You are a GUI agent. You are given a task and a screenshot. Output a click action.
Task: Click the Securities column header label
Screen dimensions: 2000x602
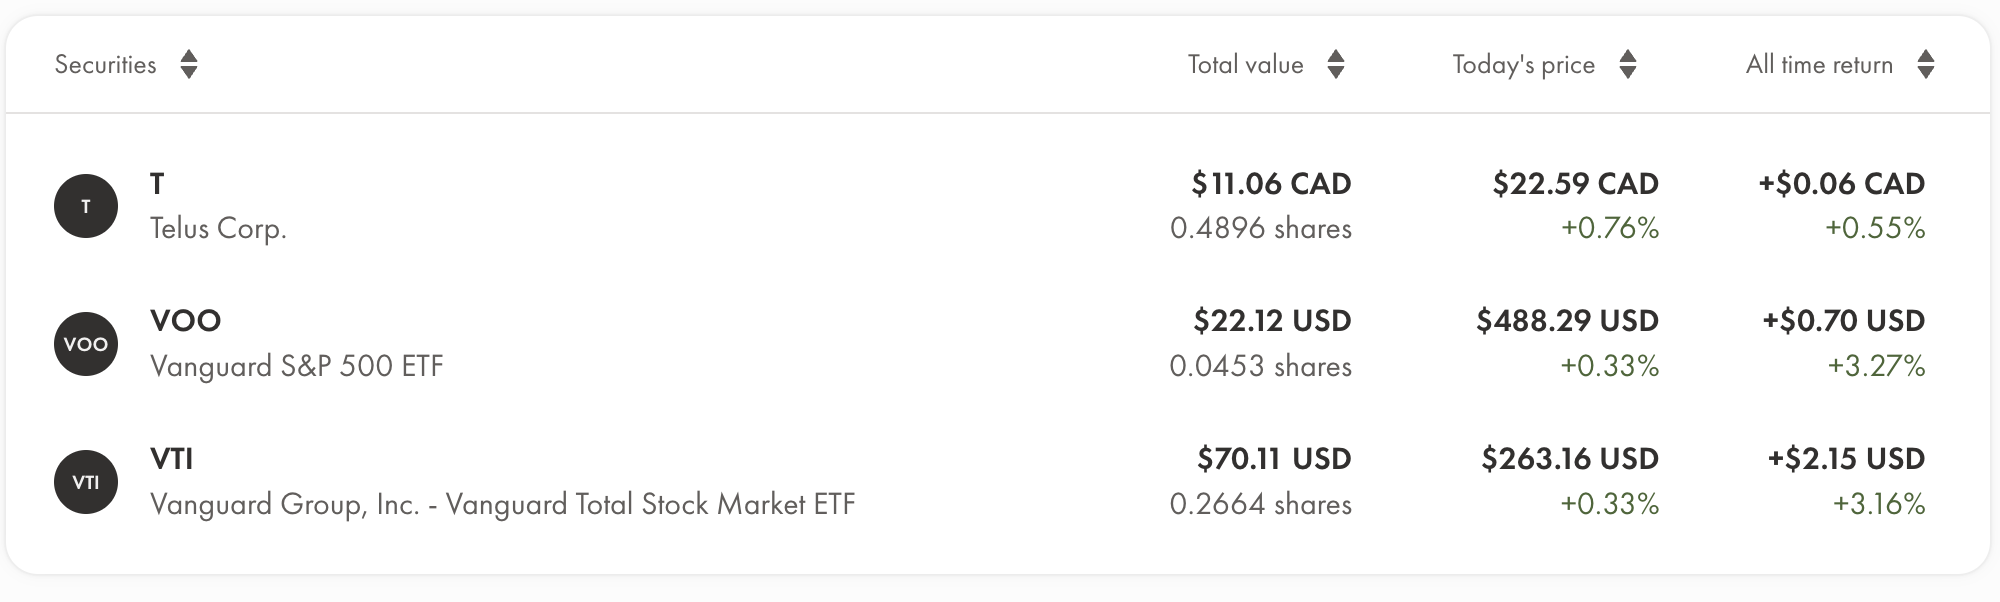point(105,65)
